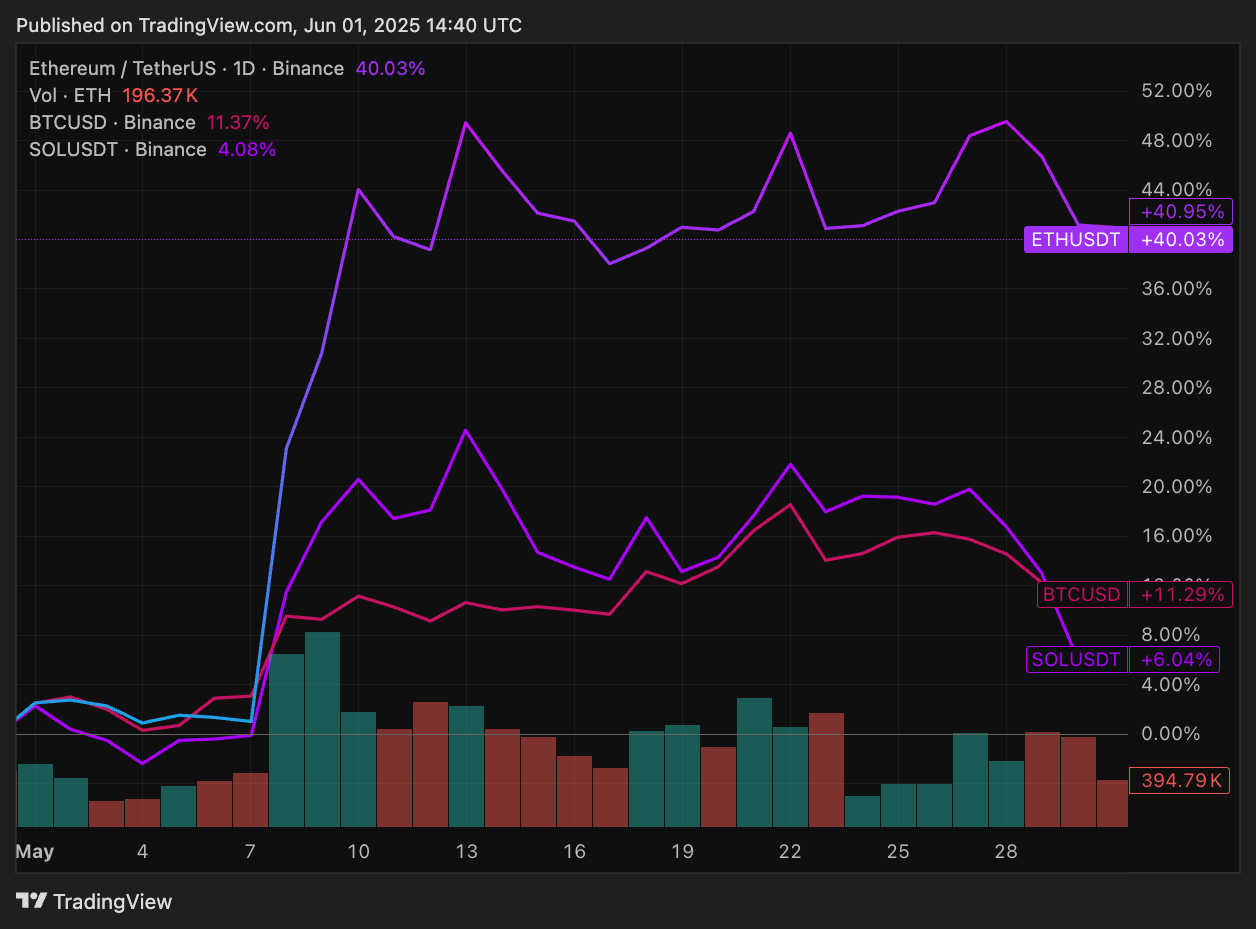Click the 32.00% price scale tick
1256x929 pixels.
tap(1176, 338)
